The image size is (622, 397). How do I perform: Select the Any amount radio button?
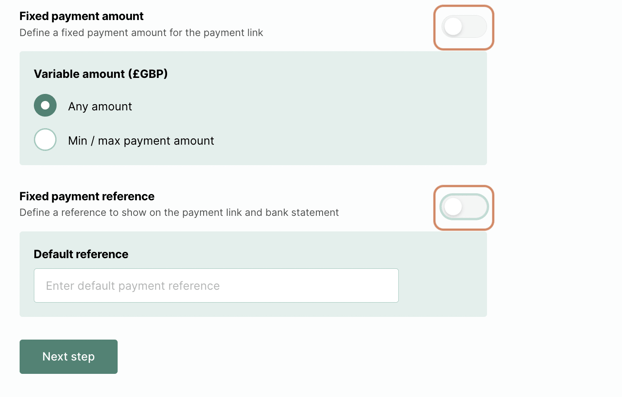pyautogui.click(x=45, y=105)
